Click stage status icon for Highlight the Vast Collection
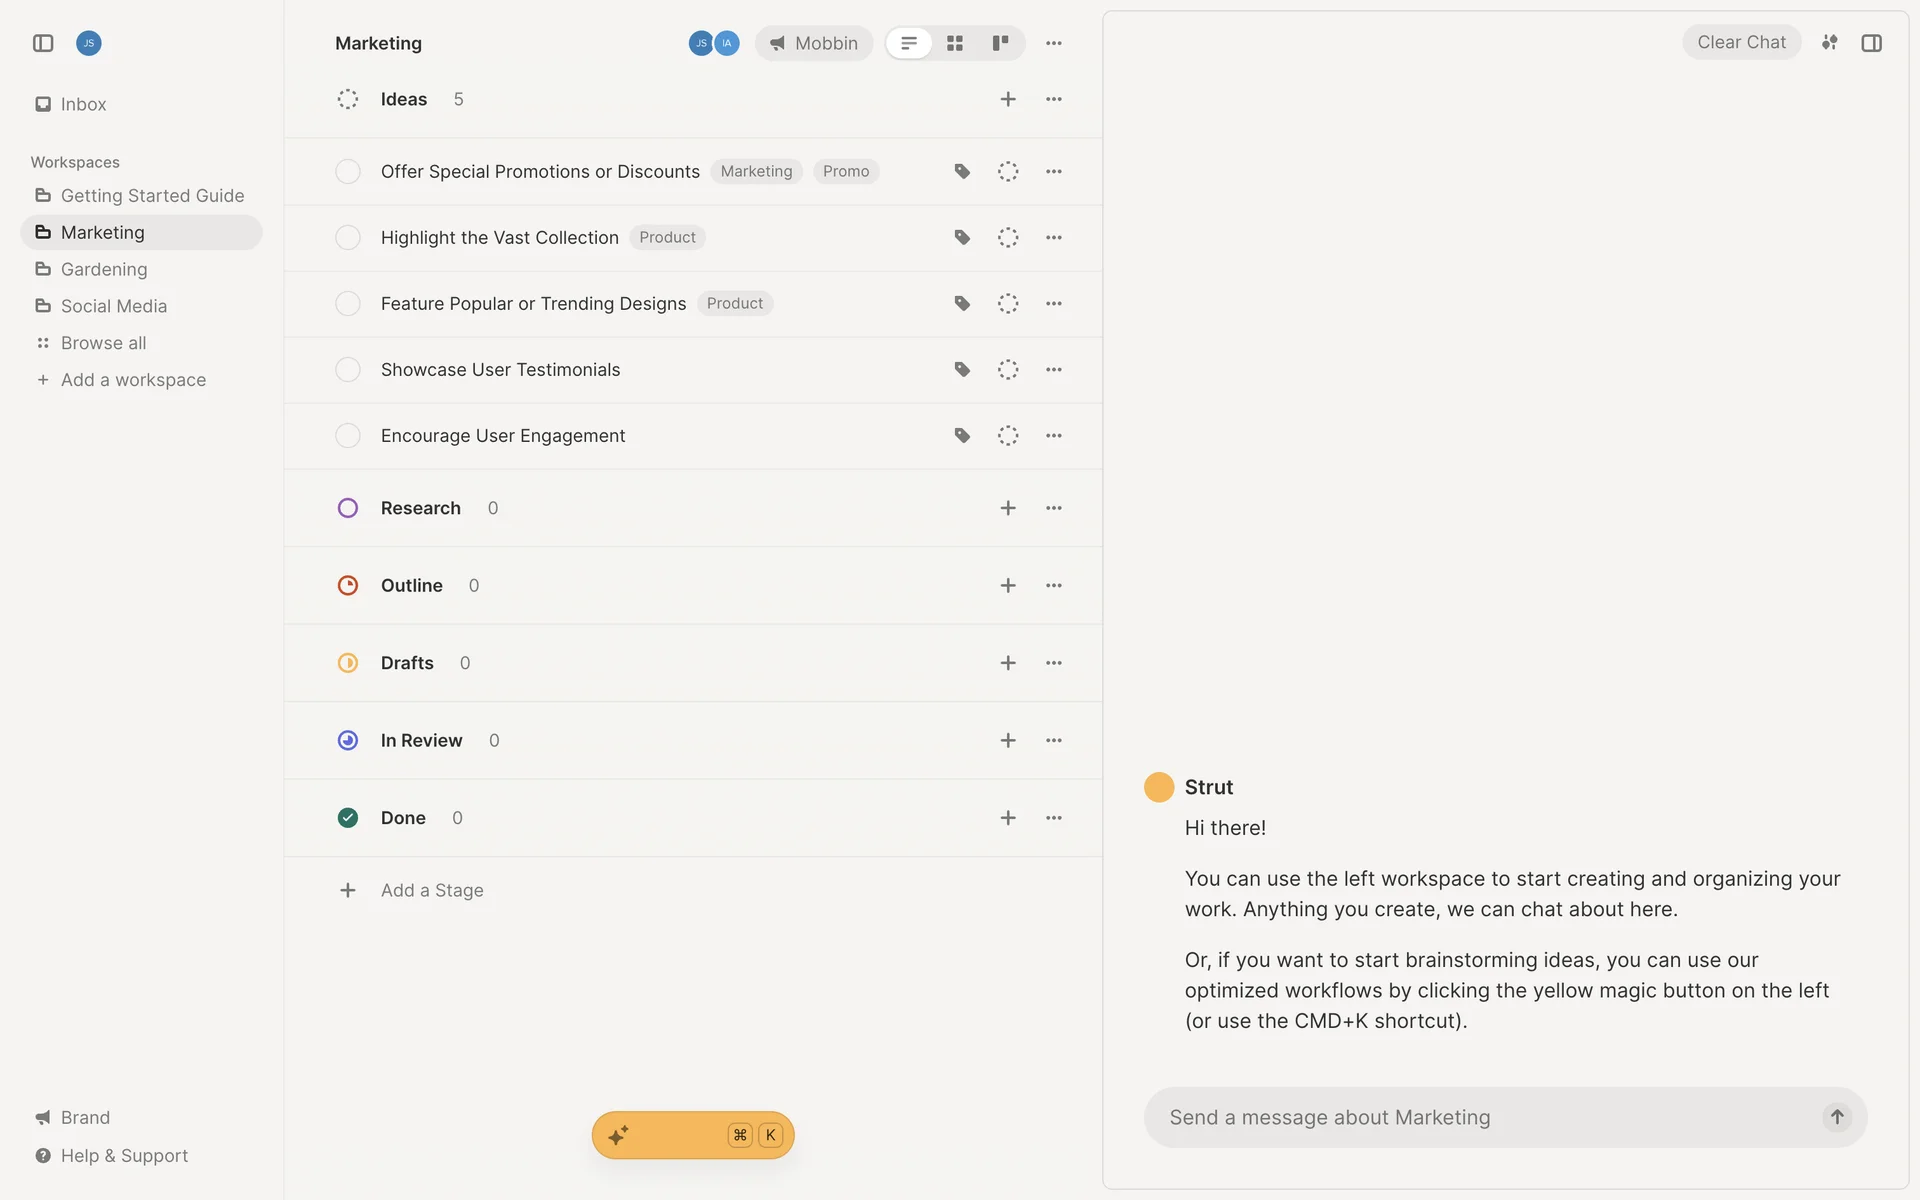 1008,238
